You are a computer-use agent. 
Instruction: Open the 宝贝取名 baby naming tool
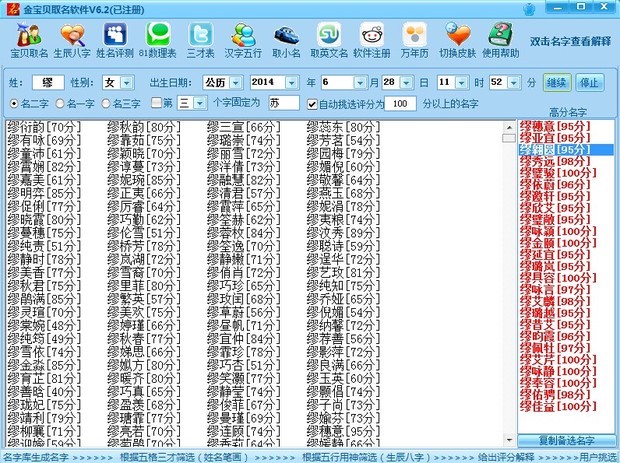pos(28,41)
